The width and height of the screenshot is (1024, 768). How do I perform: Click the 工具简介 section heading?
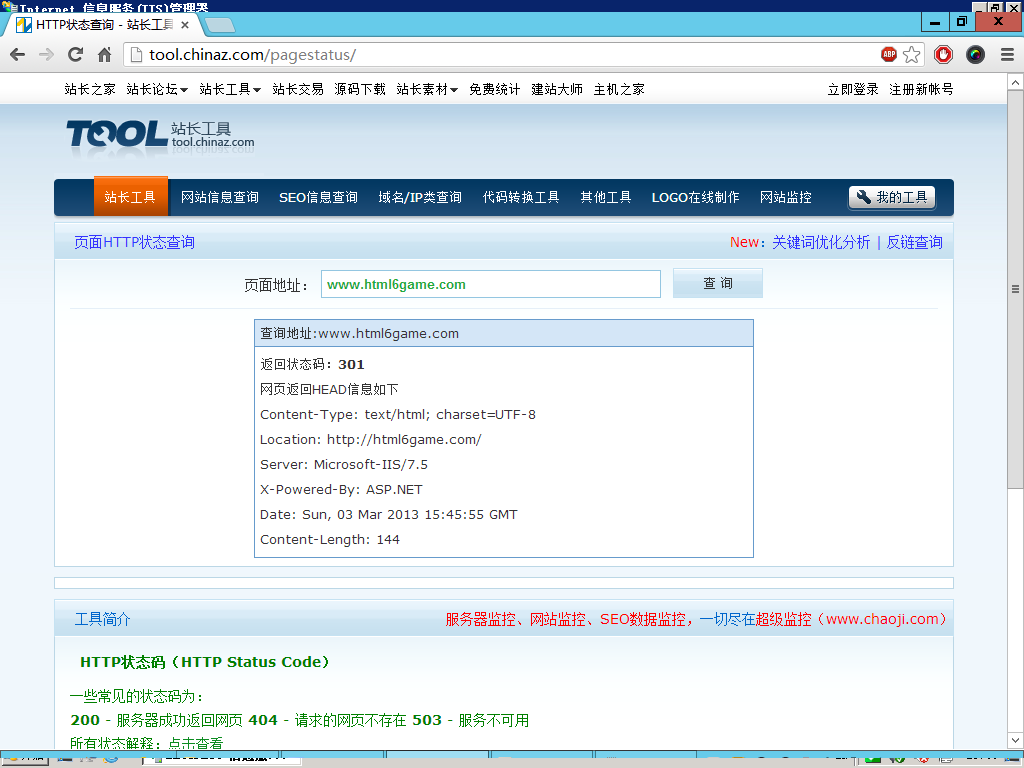click(x=102, y=619)
